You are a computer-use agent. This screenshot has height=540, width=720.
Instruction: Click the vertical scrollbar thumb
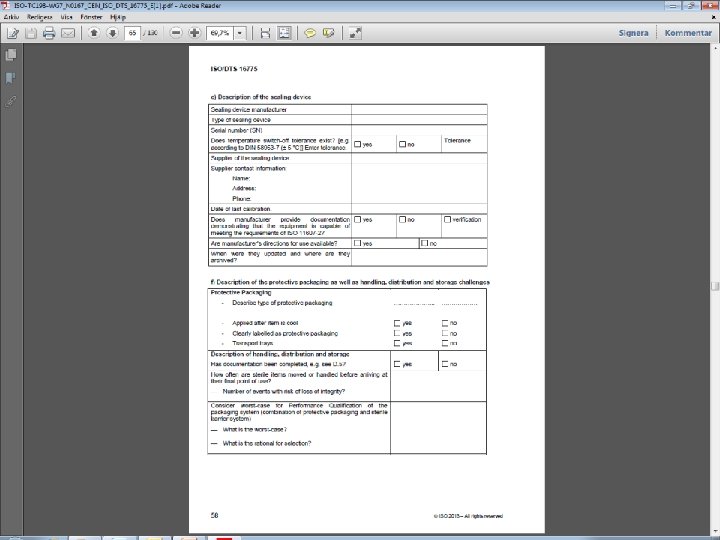click(x=715, y=286)
